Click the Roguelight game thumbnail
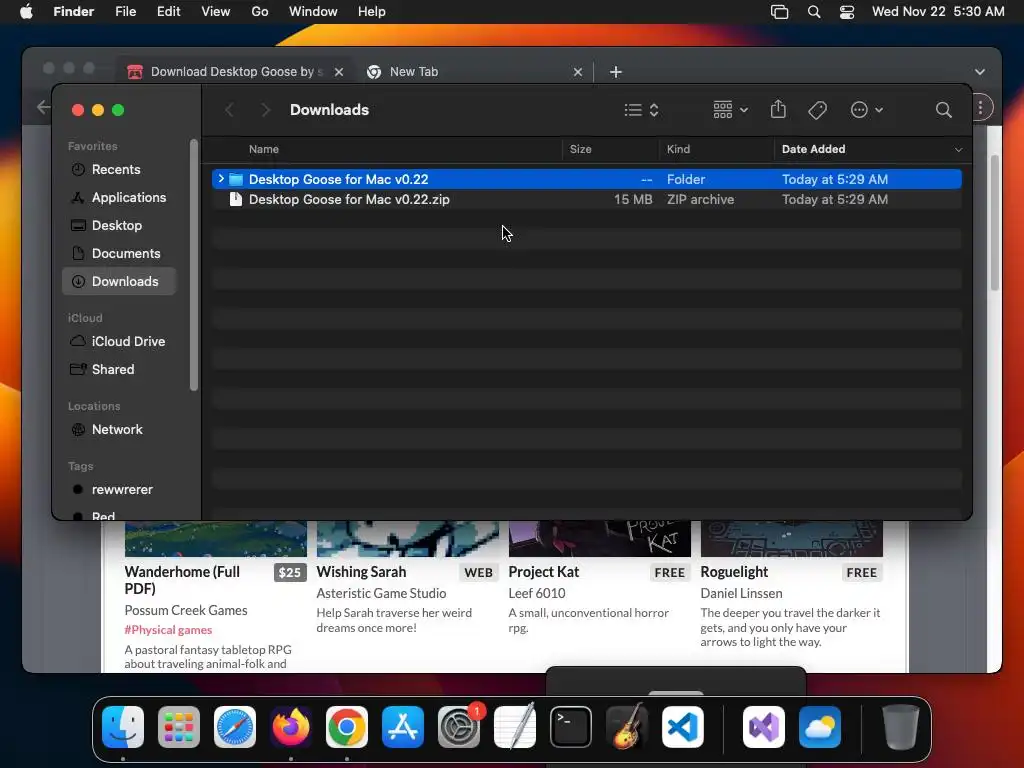 [x=792, y=539]
